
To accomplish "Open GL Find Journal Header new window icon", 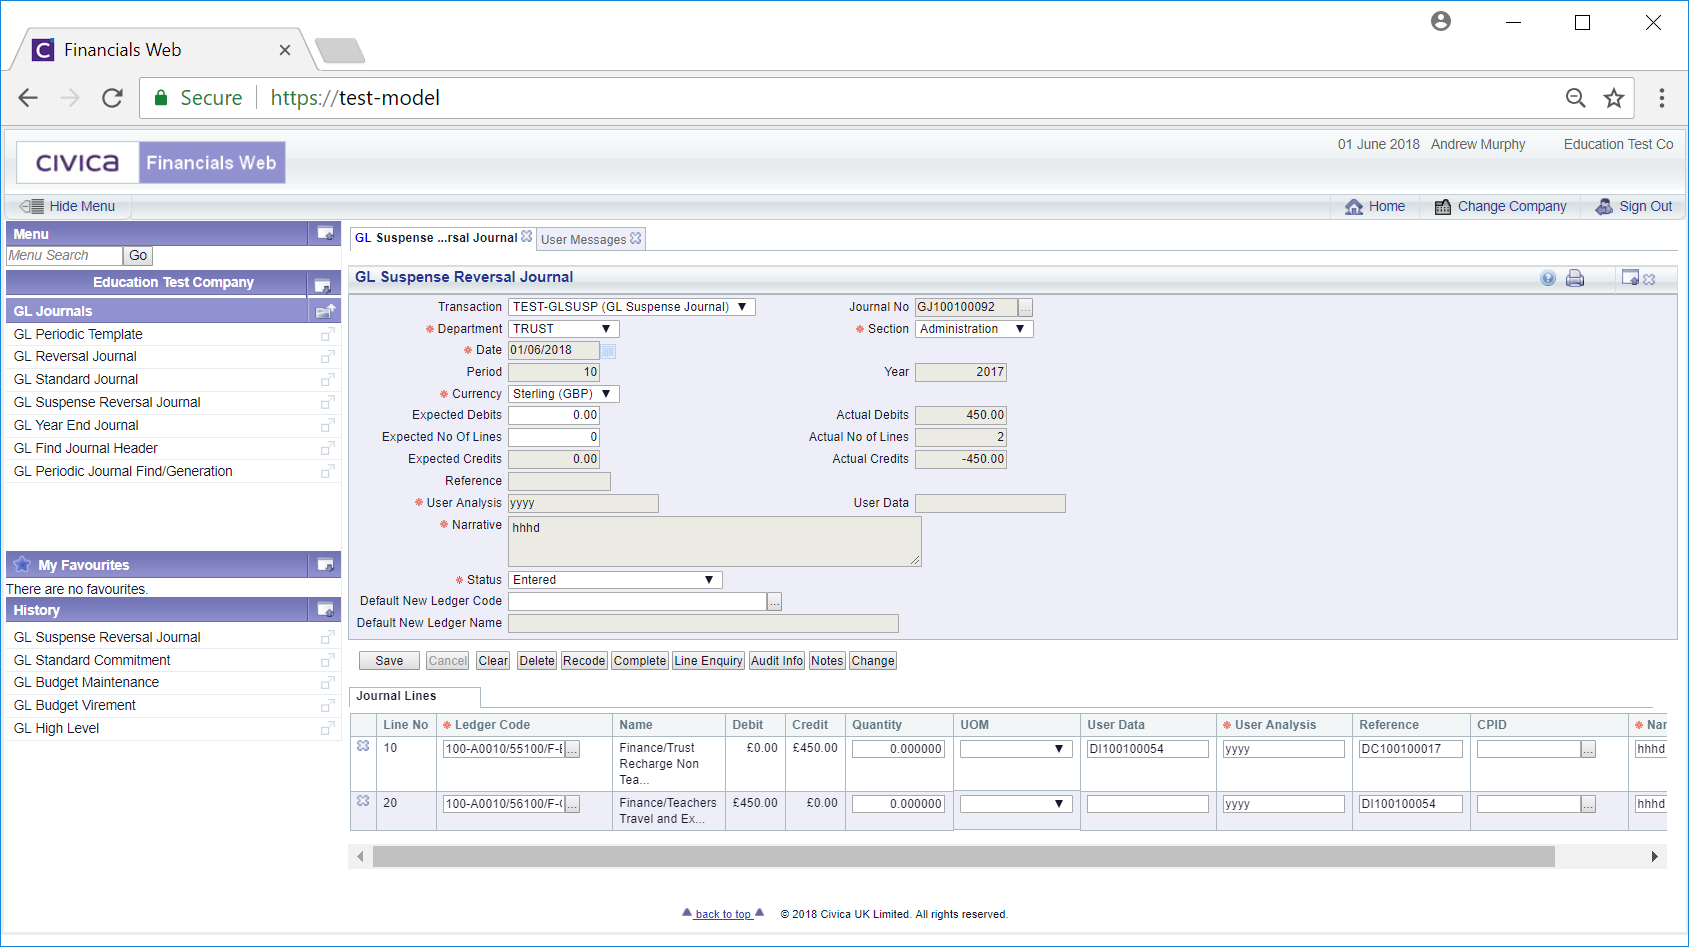I will [327, 449].
